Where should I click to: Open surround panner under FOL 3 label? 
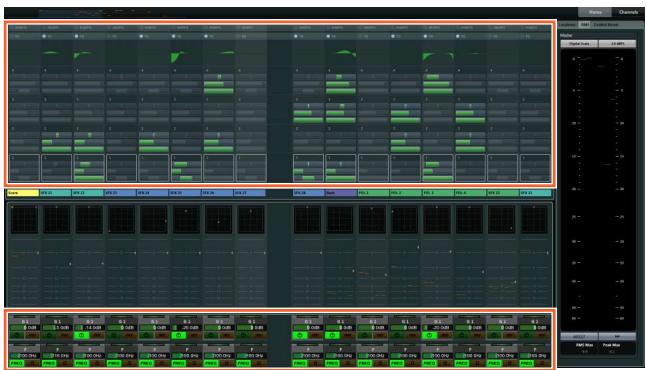click(x=437, y=220)
